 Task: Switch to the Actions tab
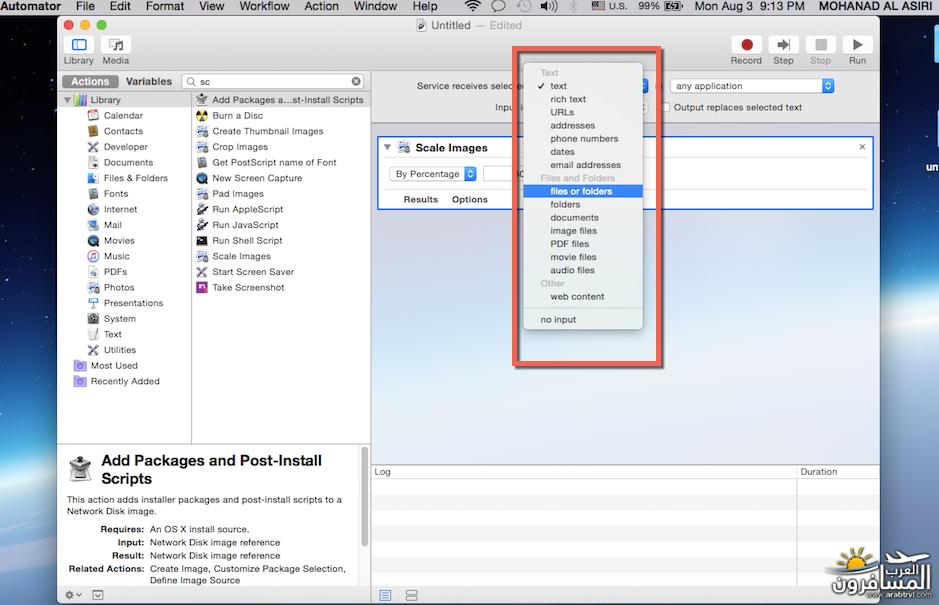(90, 81)
